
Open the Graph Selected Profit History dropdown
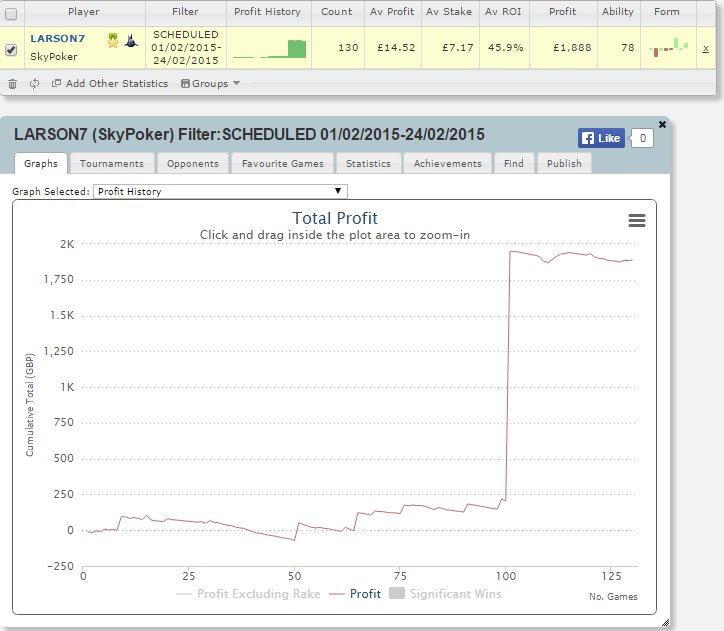coord(220,191)
